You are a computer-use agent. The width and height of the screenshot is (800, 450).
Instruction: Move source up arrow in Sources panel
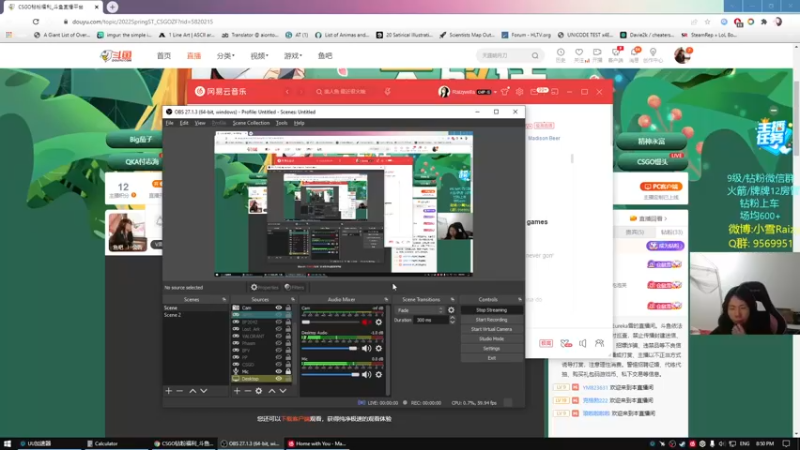pyautogui.click(x=271, y=391)
